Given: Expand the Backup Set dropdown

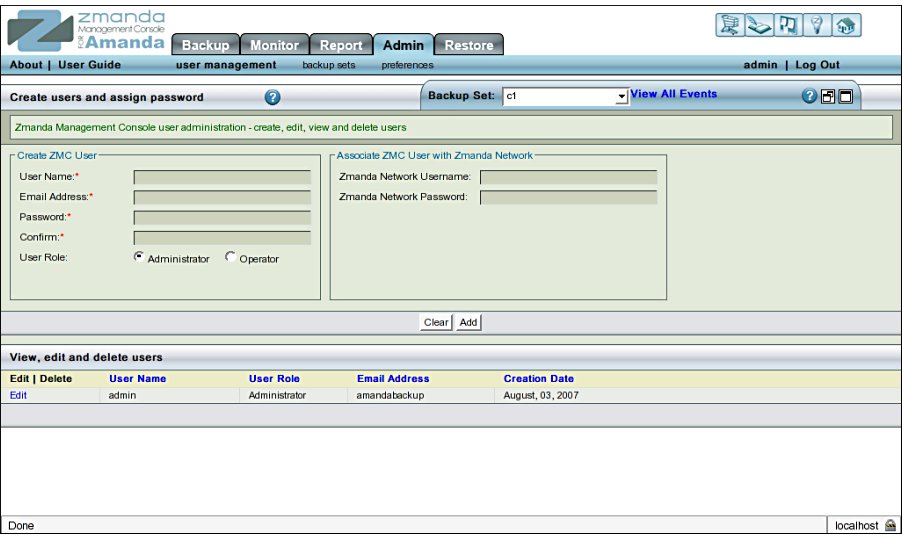Looking at the screenshot, I should click(621, 96).
